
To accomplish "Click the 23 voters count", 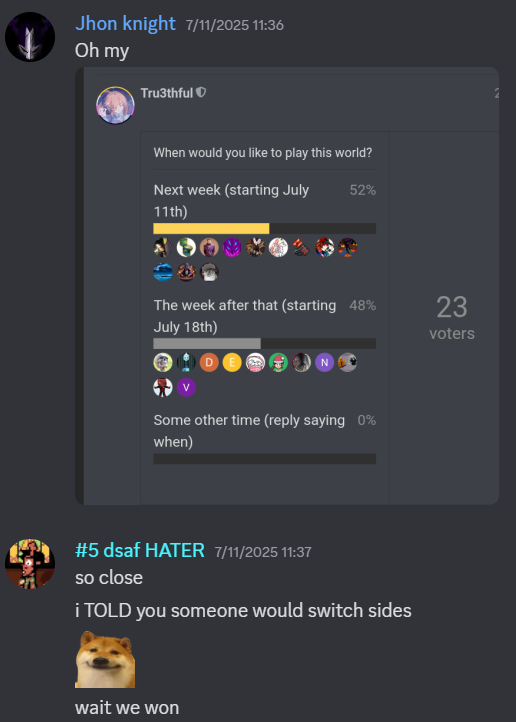I will point(452,317).
